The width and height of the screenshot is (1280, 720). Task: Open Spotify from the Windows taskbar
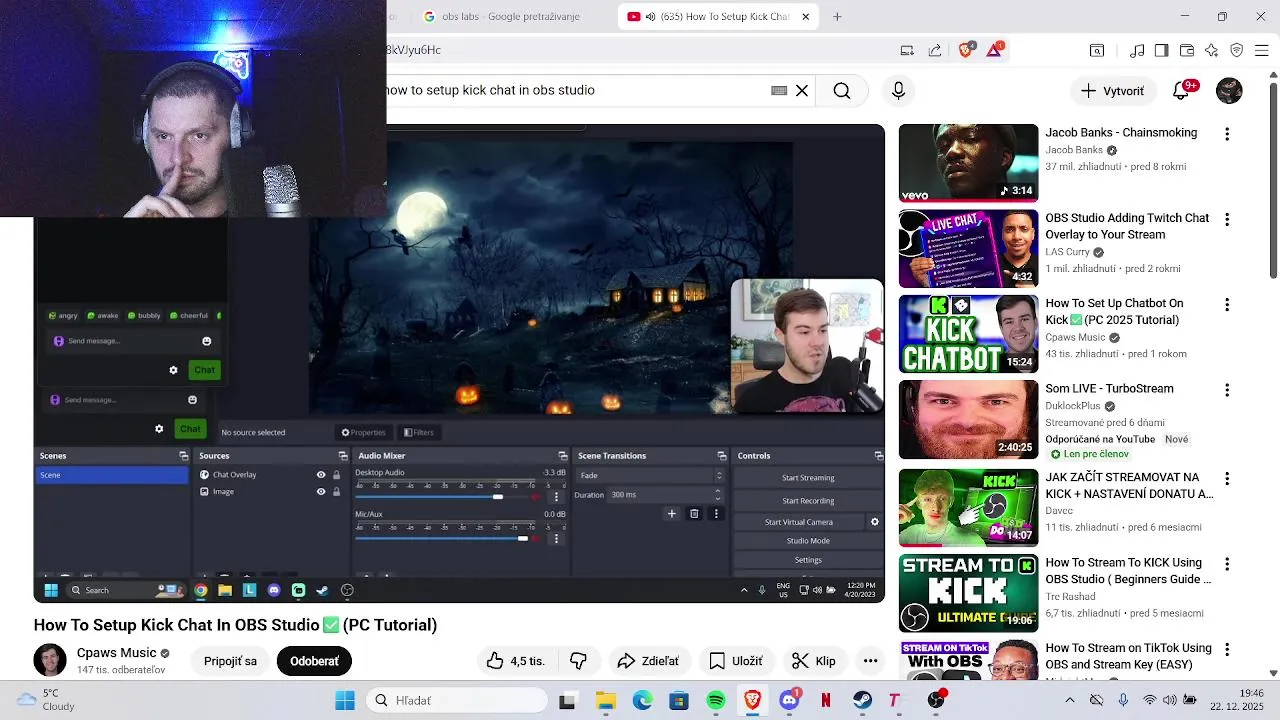point(716,701)
